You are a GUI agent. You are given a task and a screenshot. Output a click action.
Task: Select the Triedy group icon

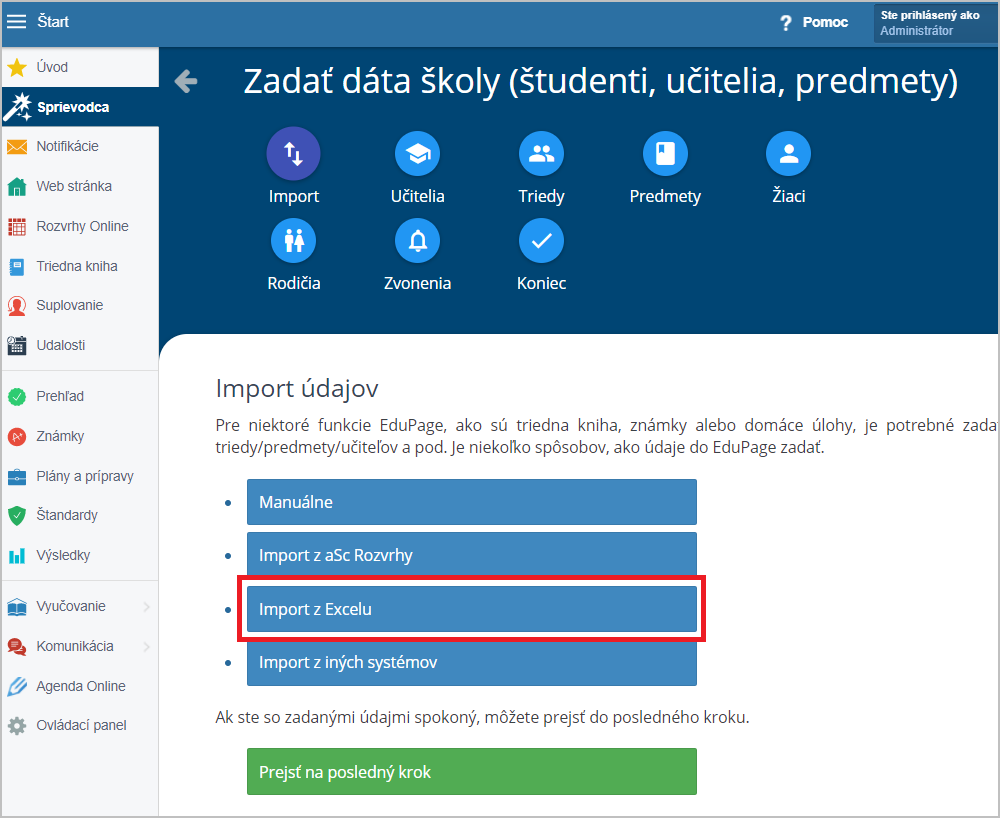[x=541, y=154]
